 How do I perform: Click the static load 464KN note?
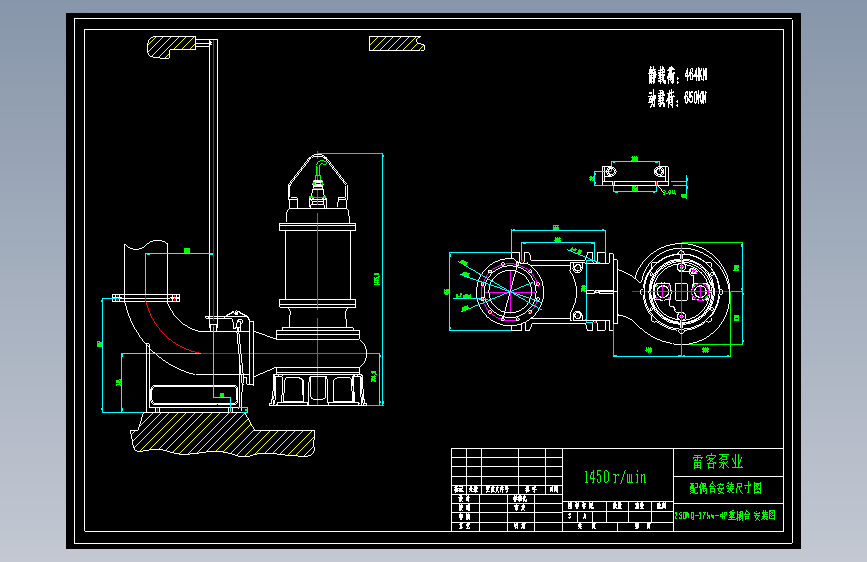[677, 74]
